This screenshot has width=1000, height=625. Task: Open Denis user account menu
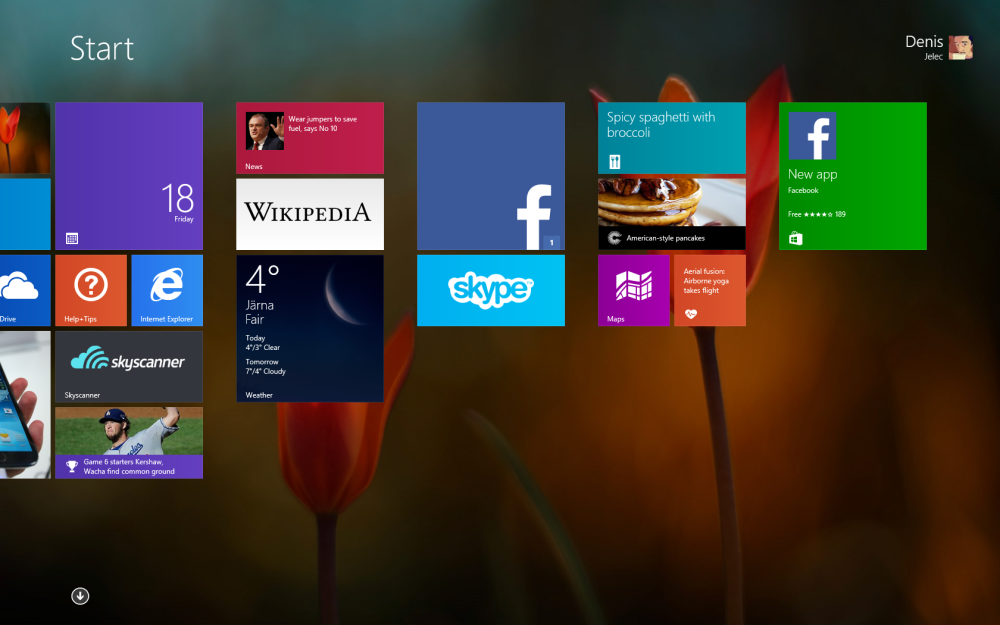click(938, 47)
